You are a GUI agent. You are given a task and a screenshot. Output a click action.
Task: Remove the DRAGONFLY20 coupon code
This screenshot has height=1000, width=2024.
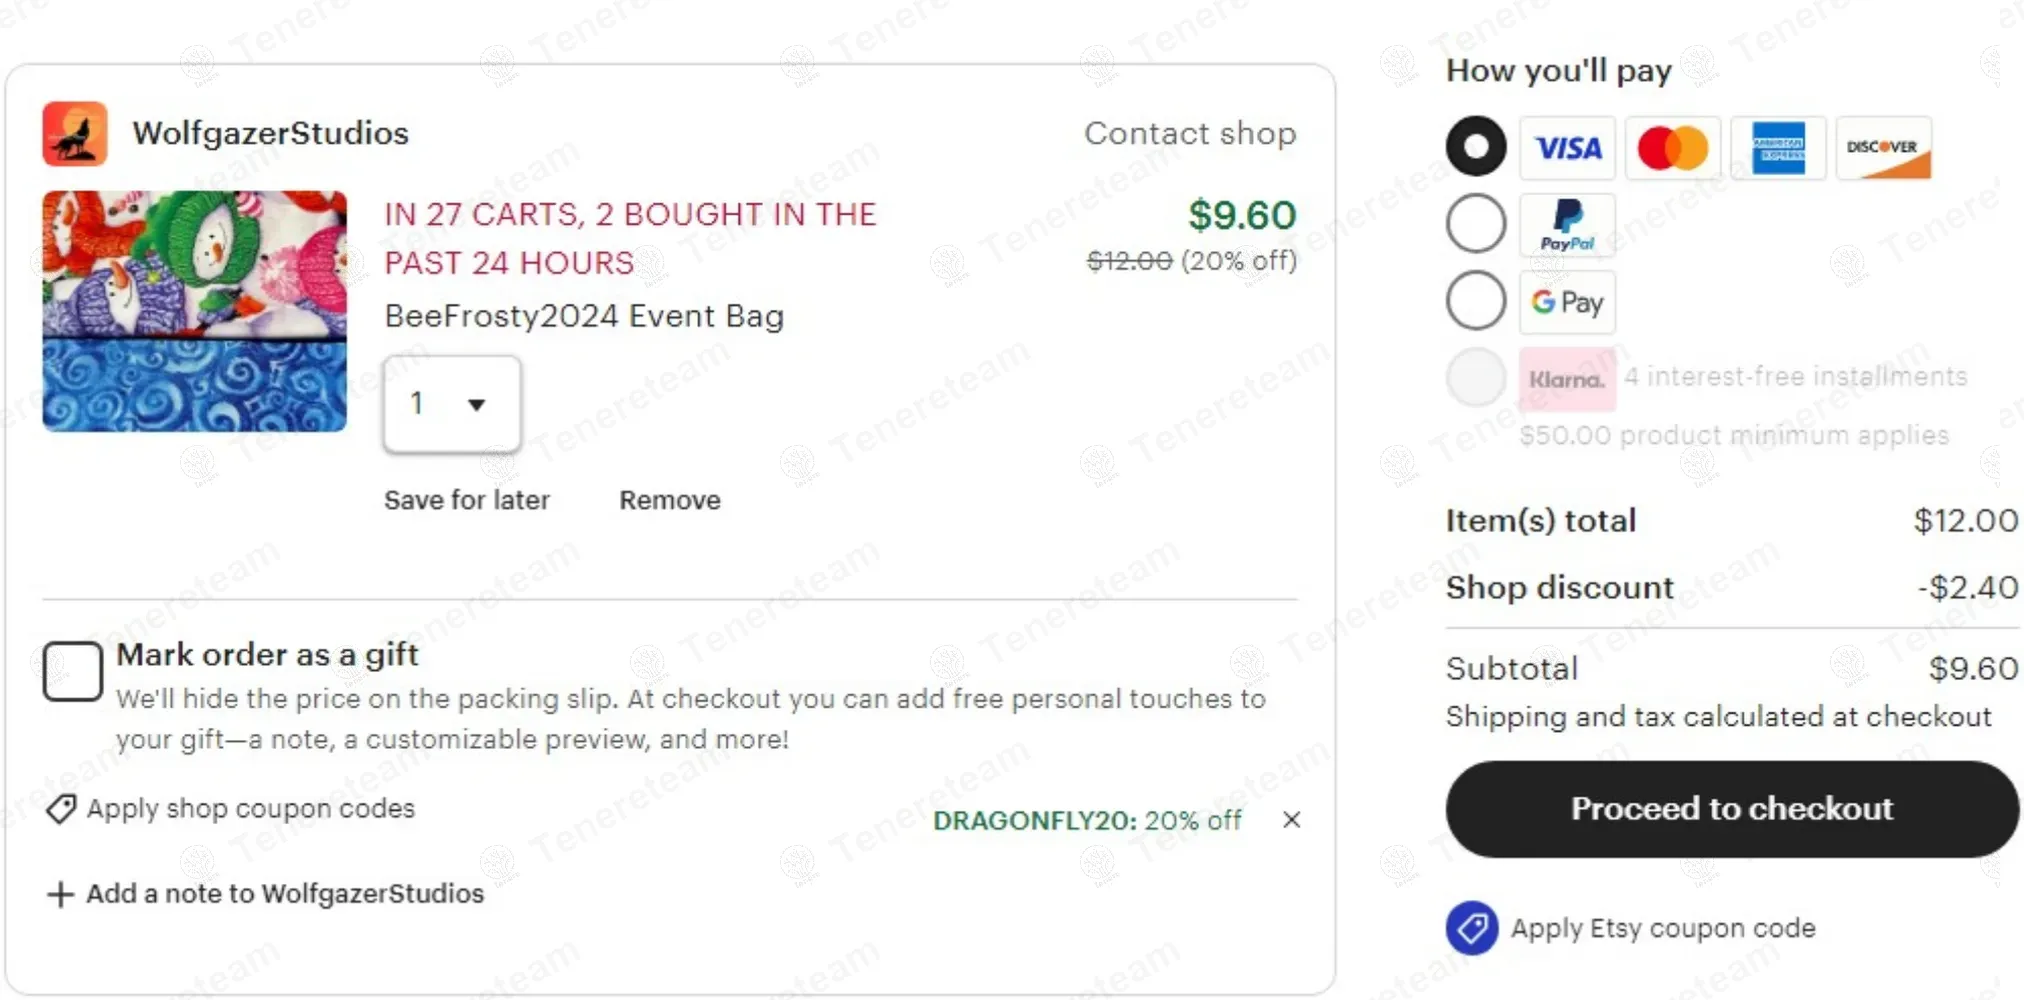click(x=1292, y=820)
